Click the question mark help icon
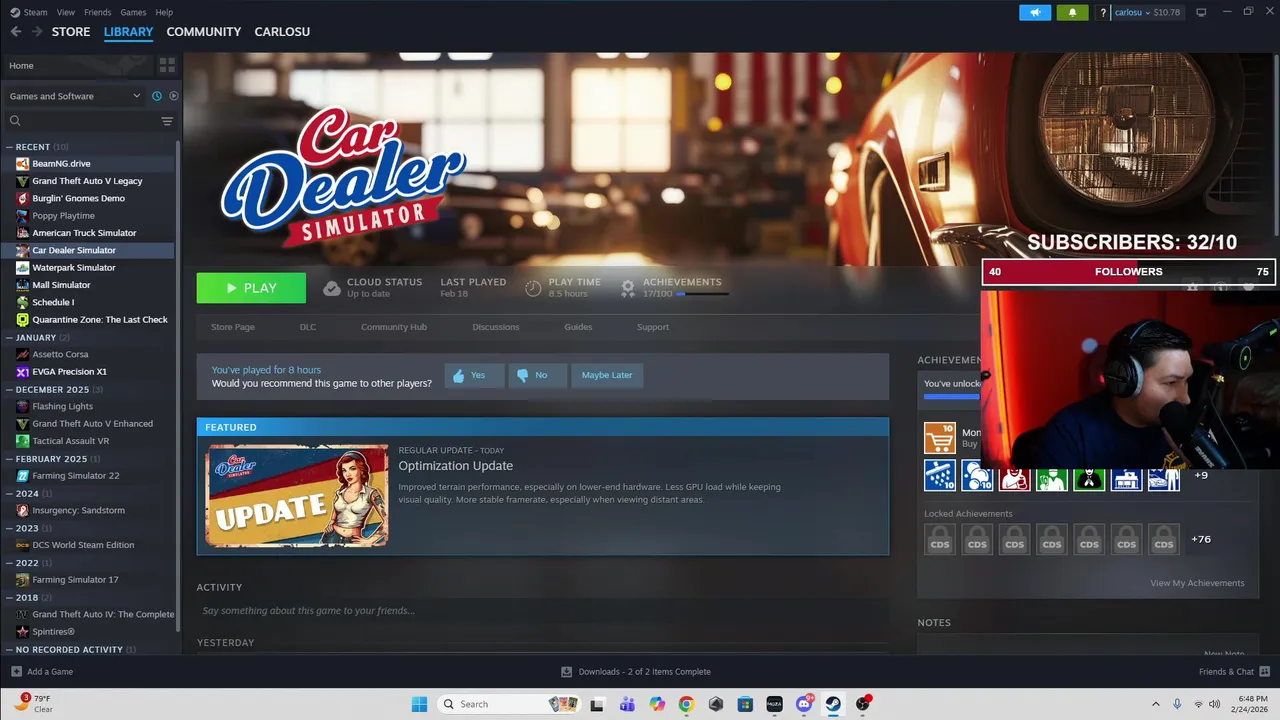This screenshot has height=720, width=1280. (x=1103, y=13)
